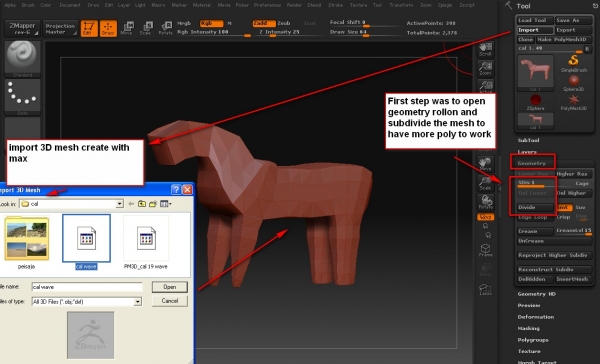Create new folder in Import dialog

pos(153,204)
